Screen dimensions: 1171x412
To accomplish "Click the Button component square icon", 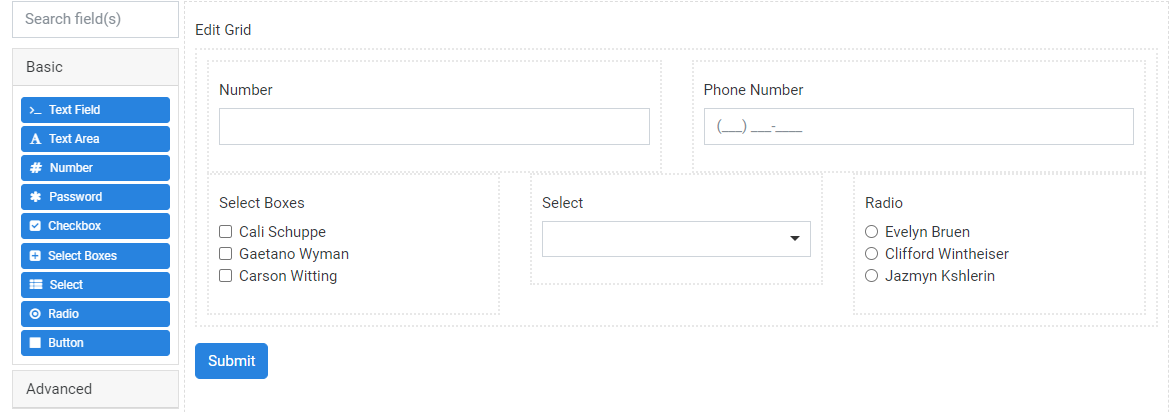I will tap(34, 343).
